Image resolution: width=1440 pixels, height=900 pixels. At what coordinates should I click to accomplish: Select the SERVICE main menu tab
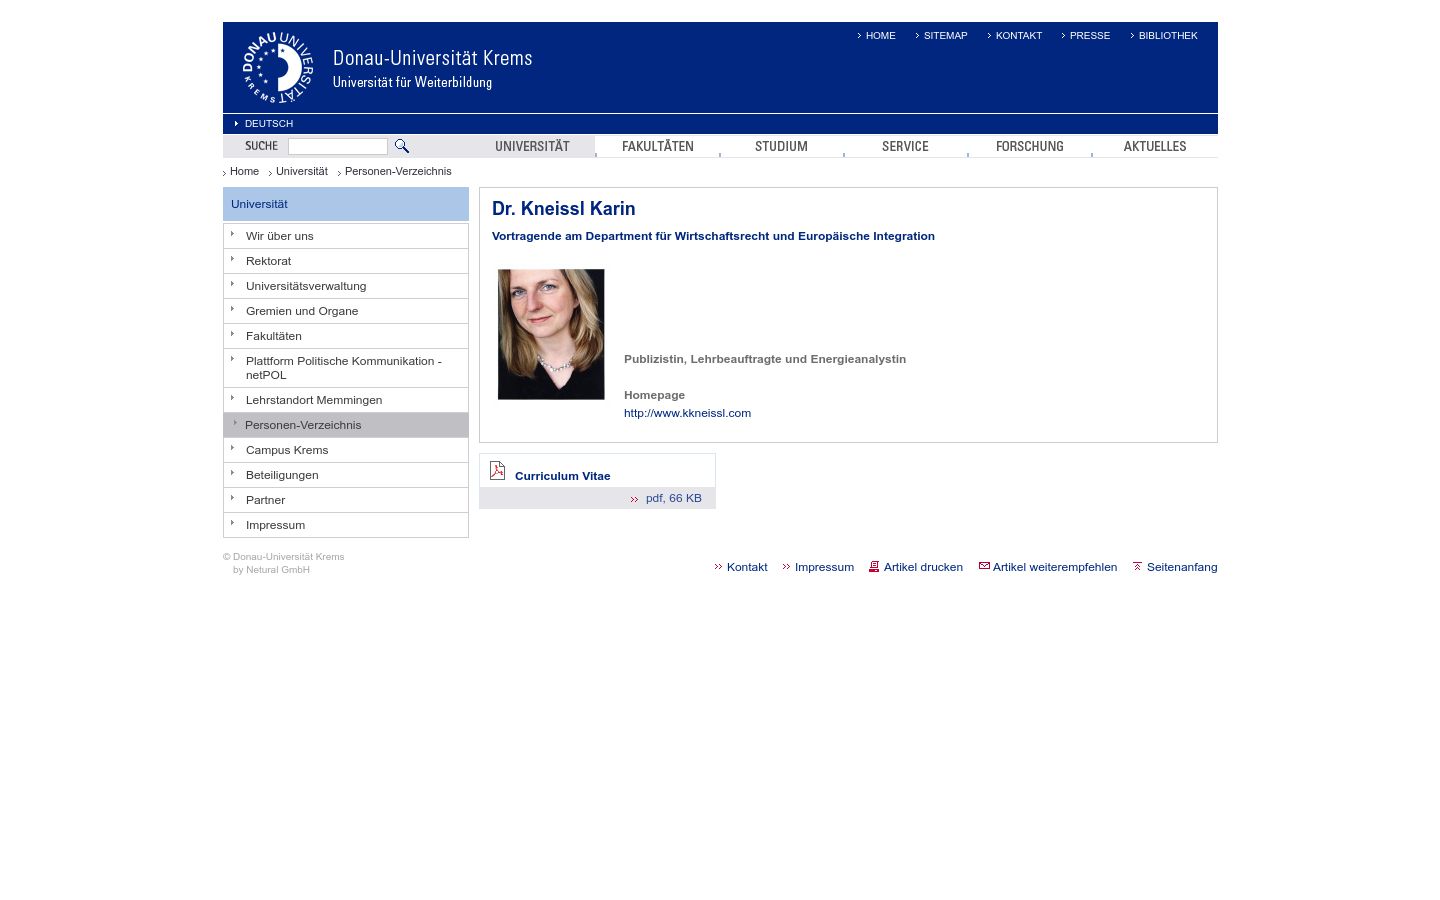tap(905, 146)
